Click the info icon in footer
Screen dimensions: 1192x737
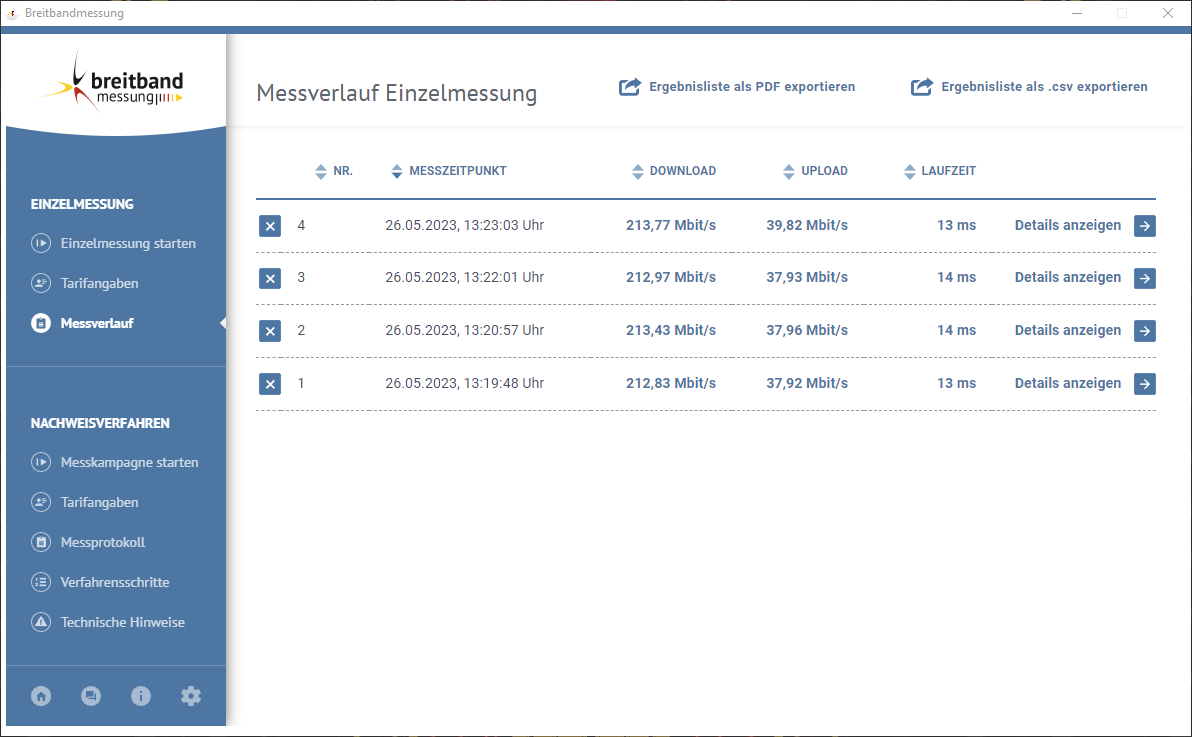pyautogui.click(x=141, y=695)
